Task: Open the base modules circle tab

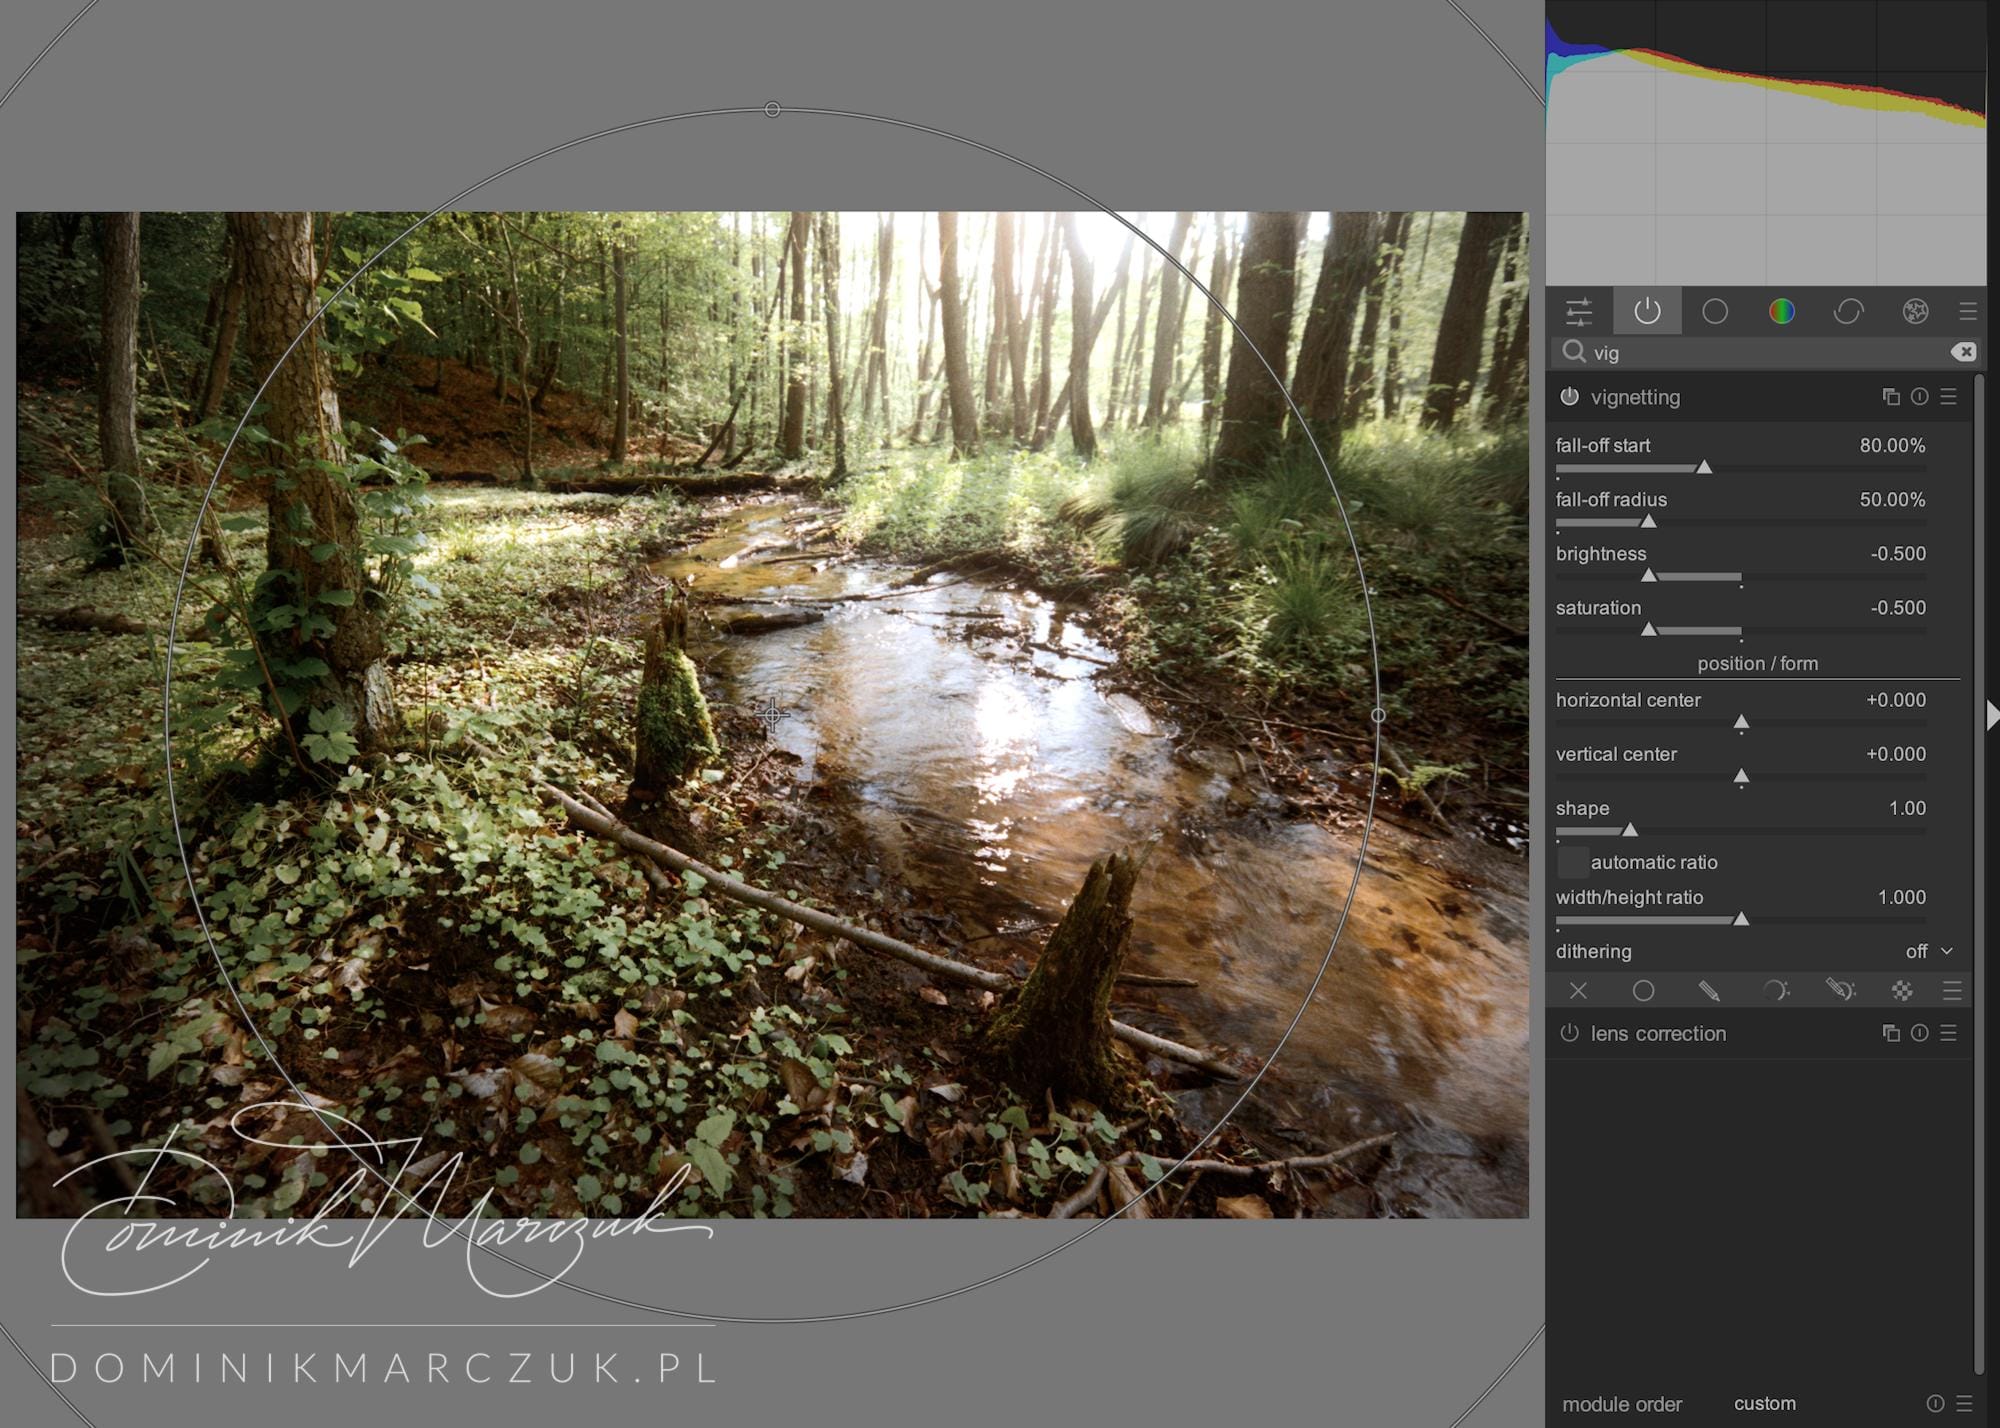Action: 1715,312
